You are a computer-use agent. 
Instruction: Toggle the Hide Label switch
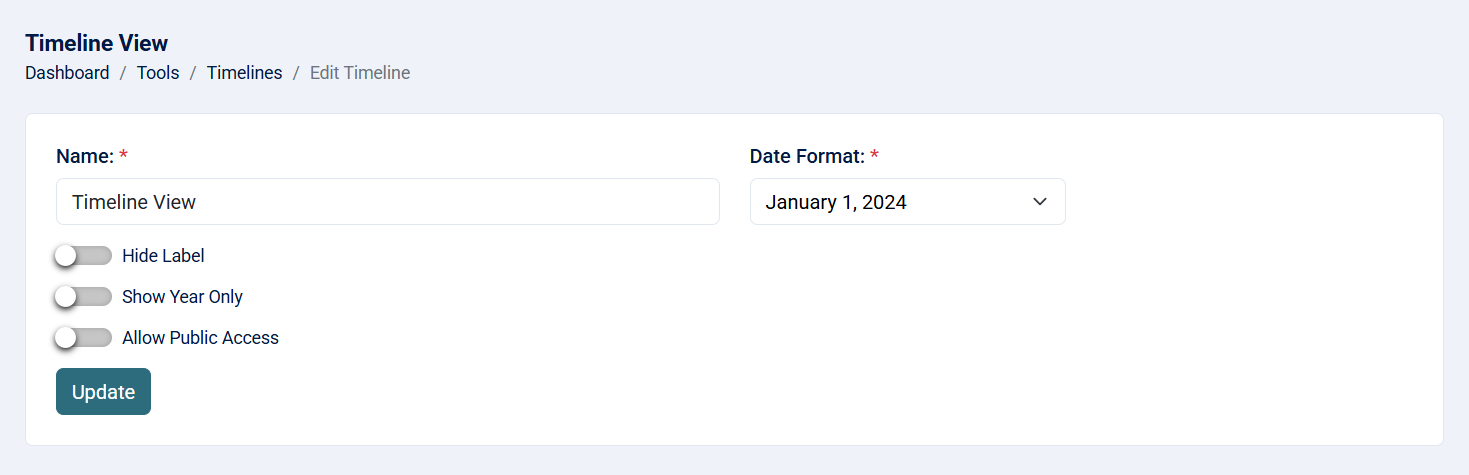[x=83, y=256]
